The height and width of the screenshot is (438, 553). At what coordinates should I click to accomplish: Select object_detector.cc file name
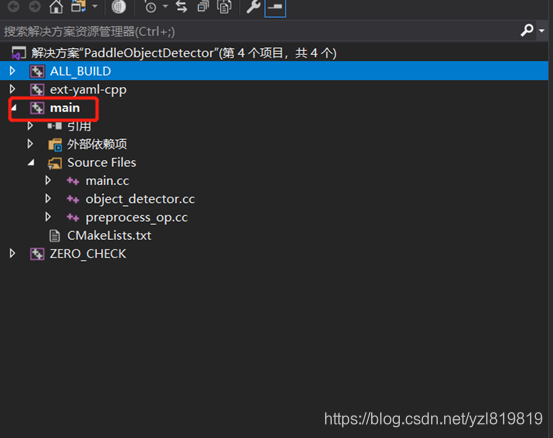pyautogui.click(x=140, y=199)
